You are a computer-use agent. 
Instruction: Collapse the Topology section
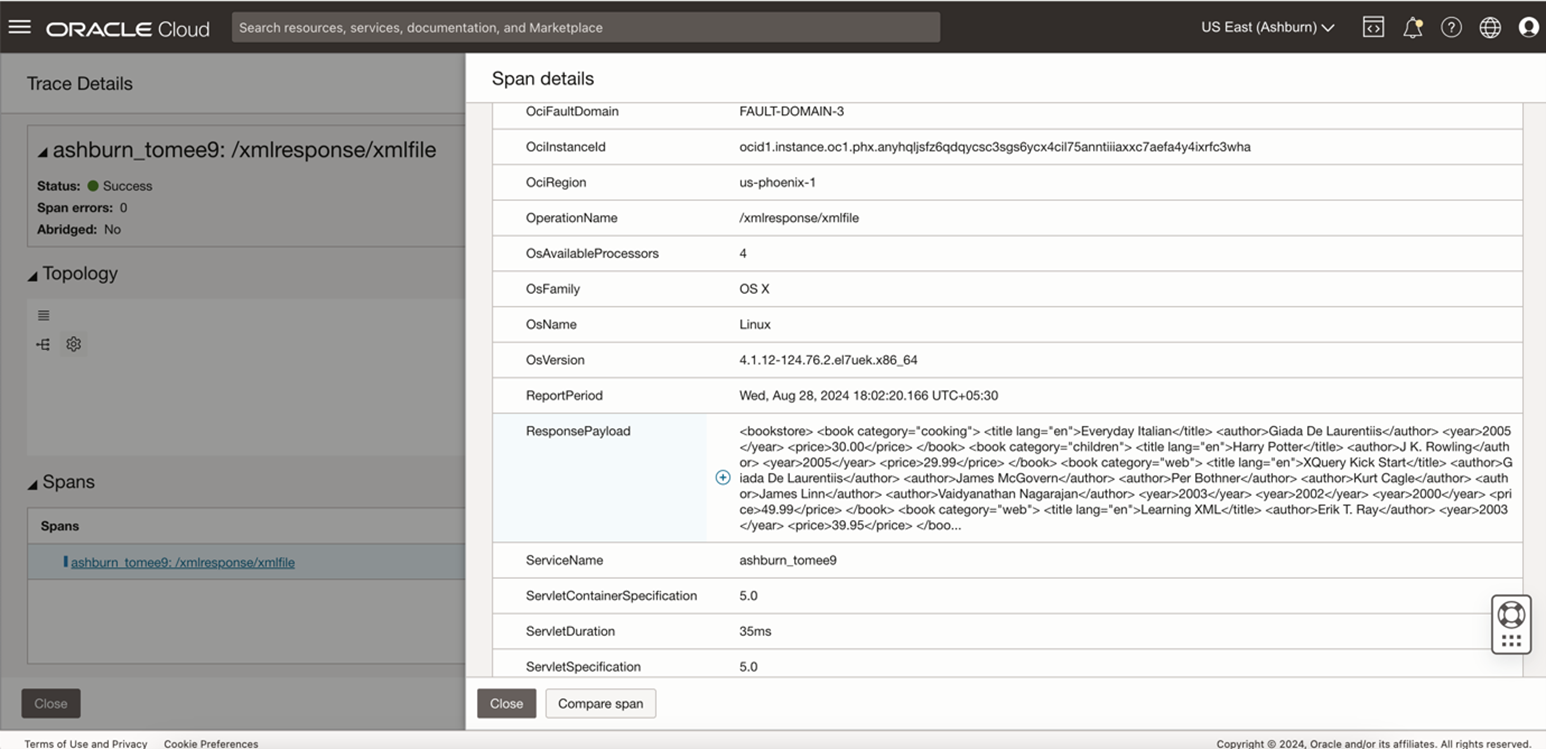tap(33, 275)
